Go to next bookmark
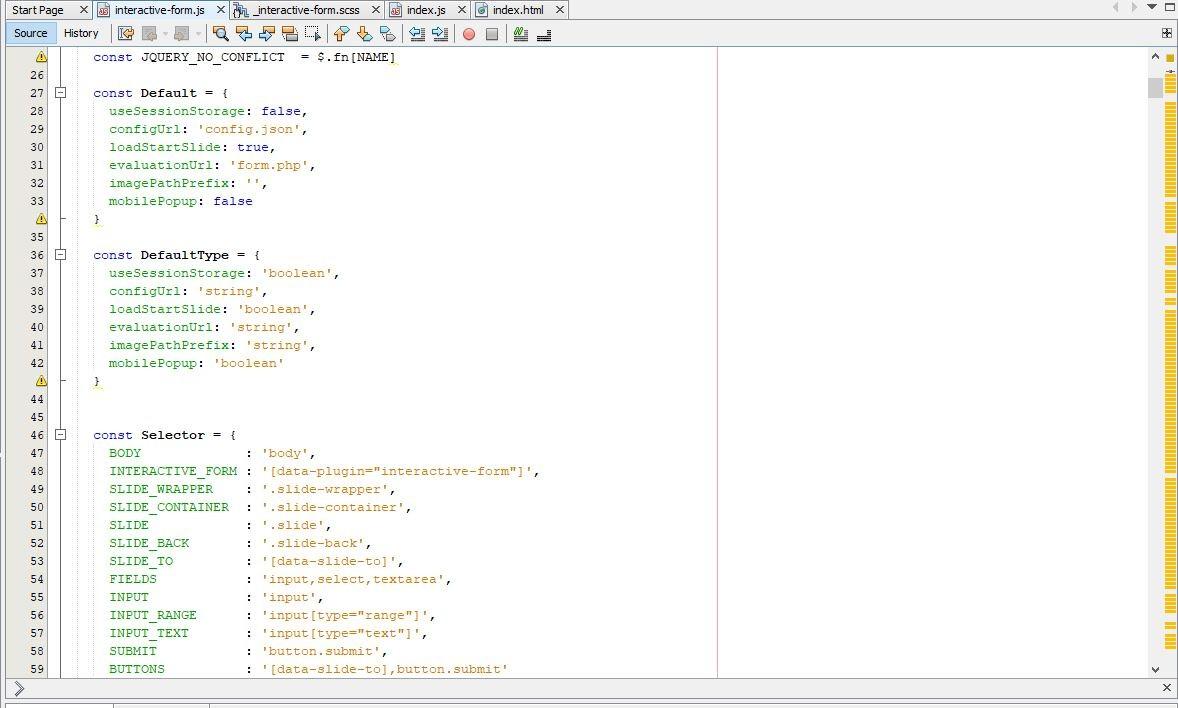 (364, 34)
